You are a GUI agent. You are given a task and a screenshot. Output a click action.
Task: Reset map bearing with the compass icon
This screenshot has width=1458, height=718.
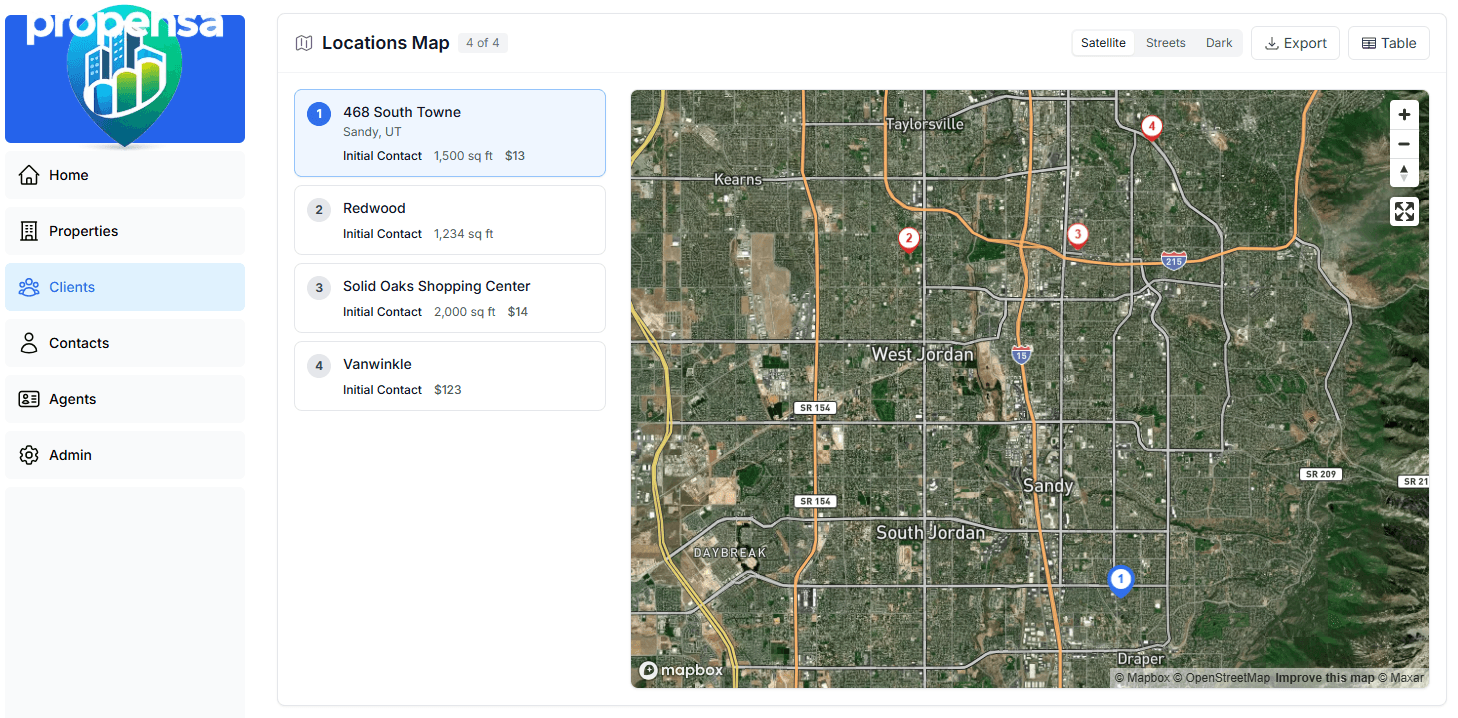pyautogui.click(x=1404, y=172)
